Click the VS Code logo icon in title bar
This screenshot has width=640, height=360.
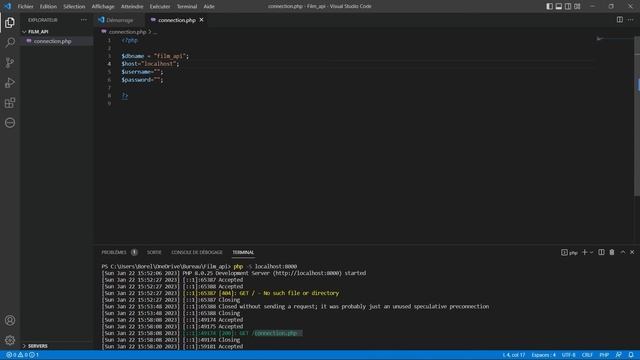click(8, 6)
